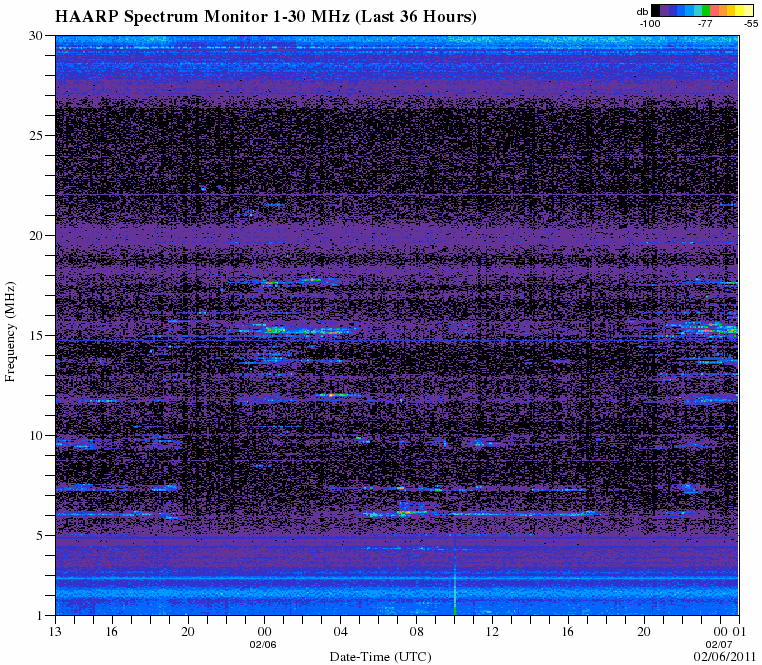This screenshot has height=665, width=762.
Task: Pick the amber legend swatch
Action: 731,10
